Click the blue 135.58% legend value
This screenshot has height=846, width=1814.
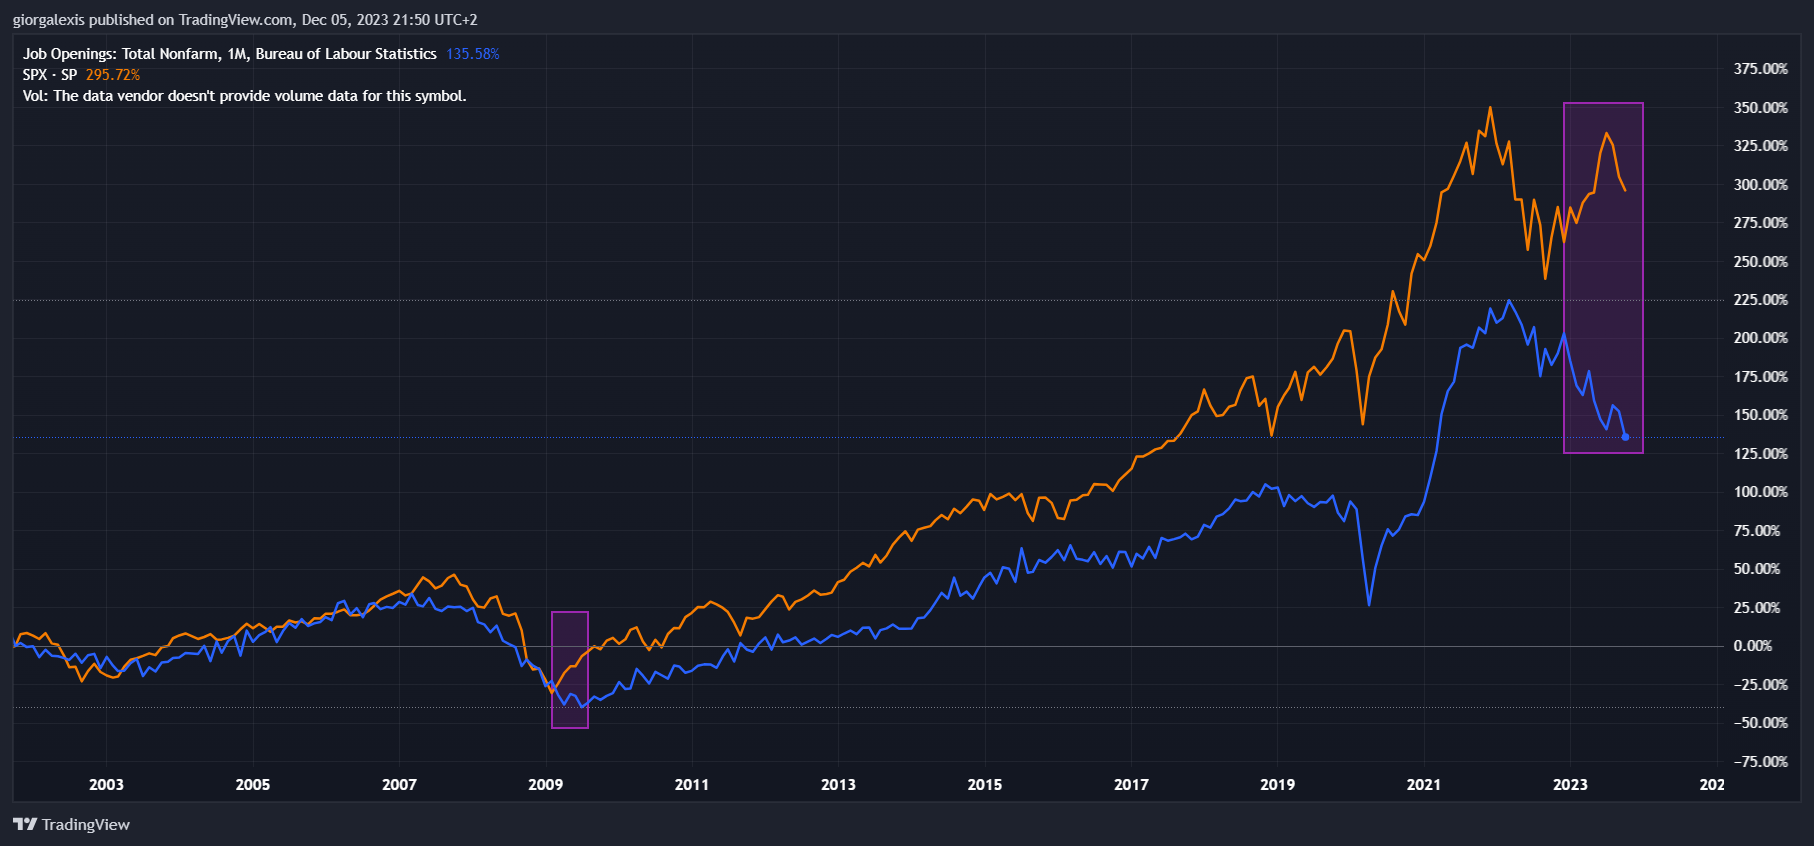point(472,54)
